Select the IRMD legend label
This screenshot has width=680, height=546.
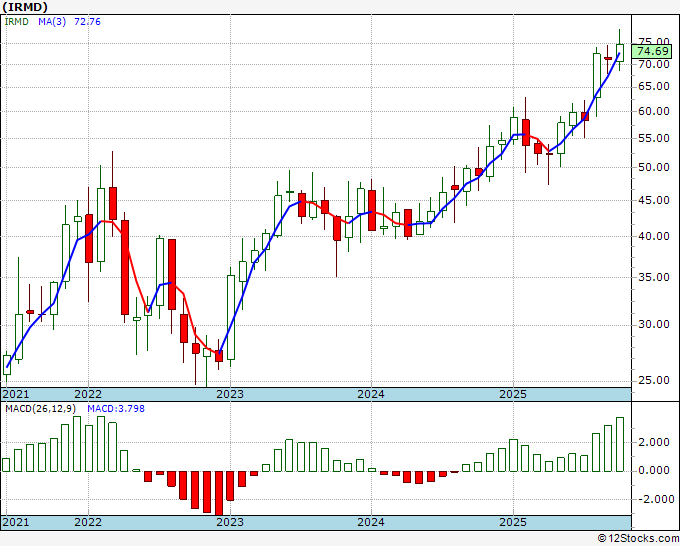coord(16,21)
